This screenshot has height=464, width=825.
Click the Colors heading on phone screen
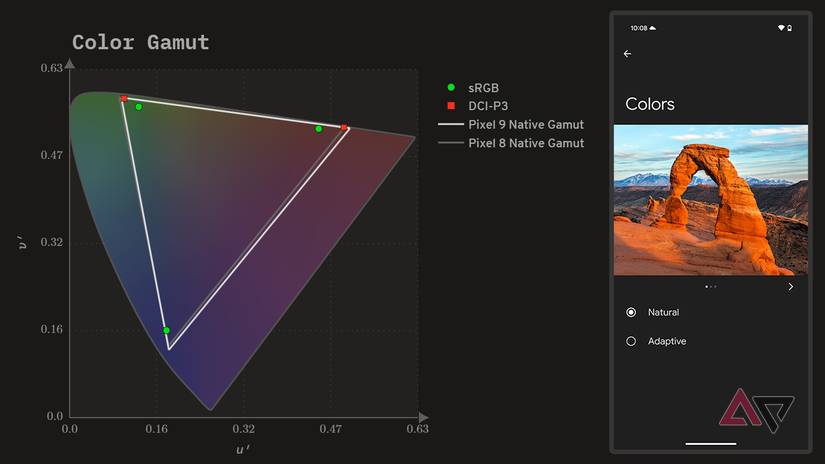click(x=650, y=104)
